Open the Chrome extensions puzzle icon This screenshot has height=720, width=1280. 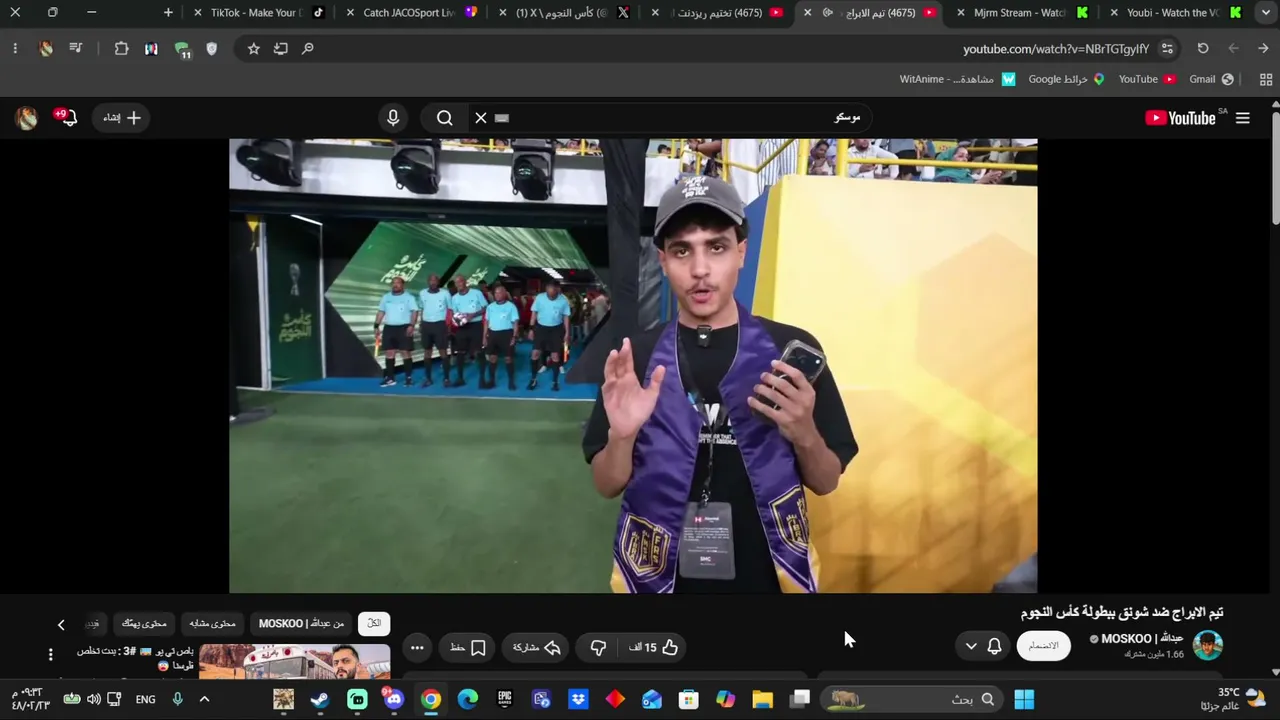(x=122, y=48)
